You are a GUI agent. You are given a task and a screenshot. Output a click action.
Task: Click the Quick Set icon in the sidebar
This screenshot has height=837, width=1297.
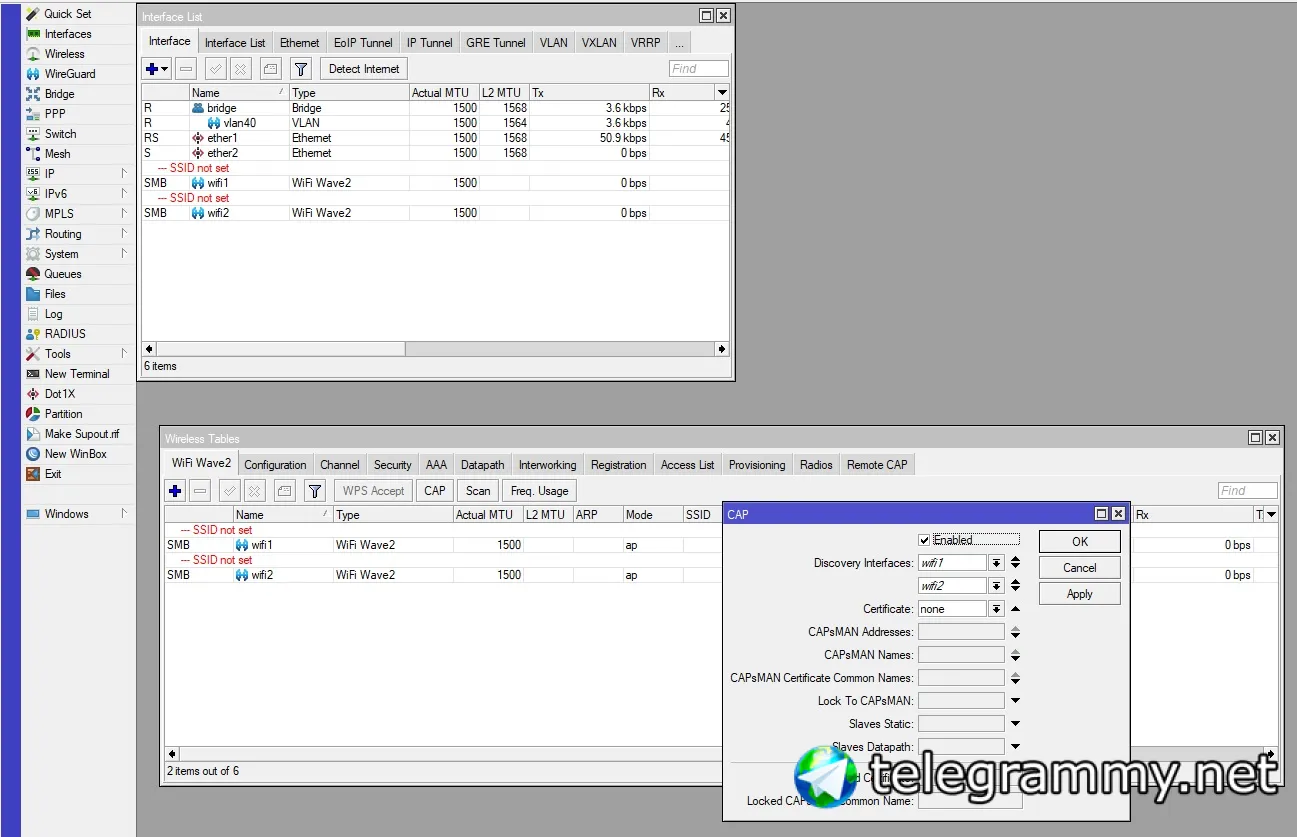coord(33,14)
